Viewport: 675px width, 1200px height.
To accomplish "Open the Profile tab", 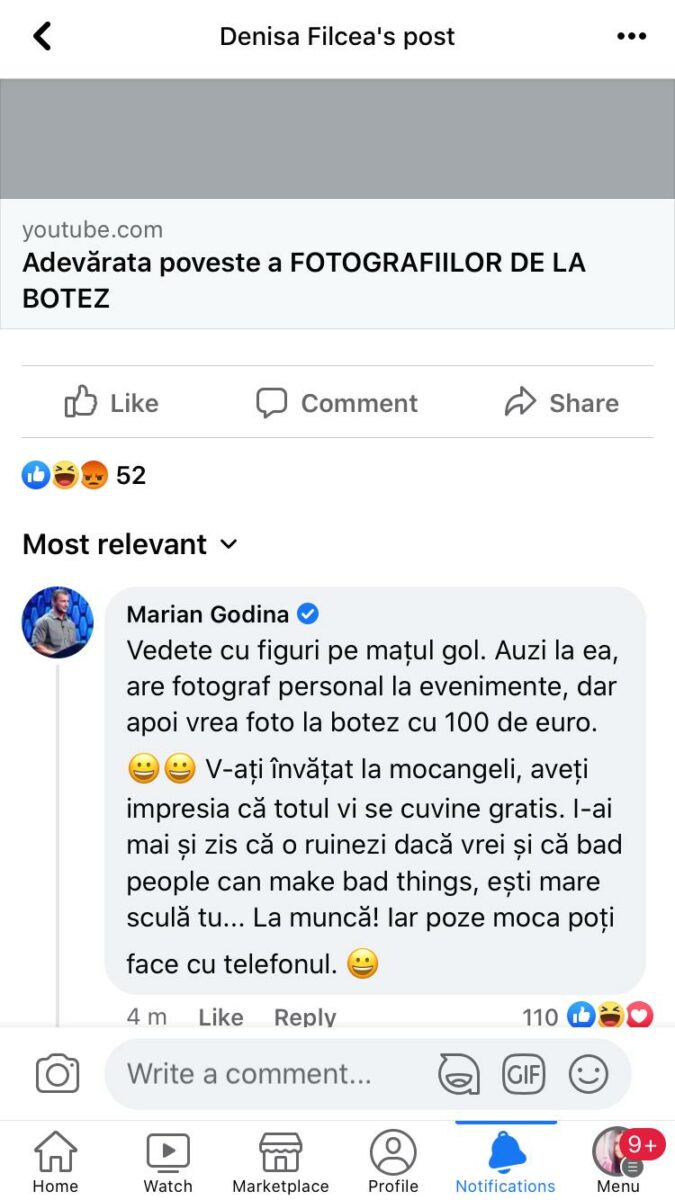I will tap(393, 1162).
